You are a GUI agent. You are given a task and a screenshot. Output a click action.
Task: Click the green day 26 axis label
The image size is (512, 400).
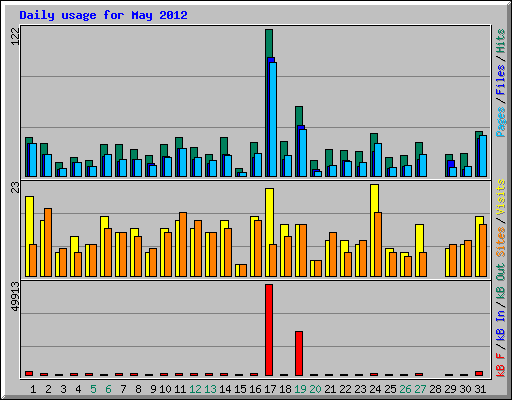405,389
